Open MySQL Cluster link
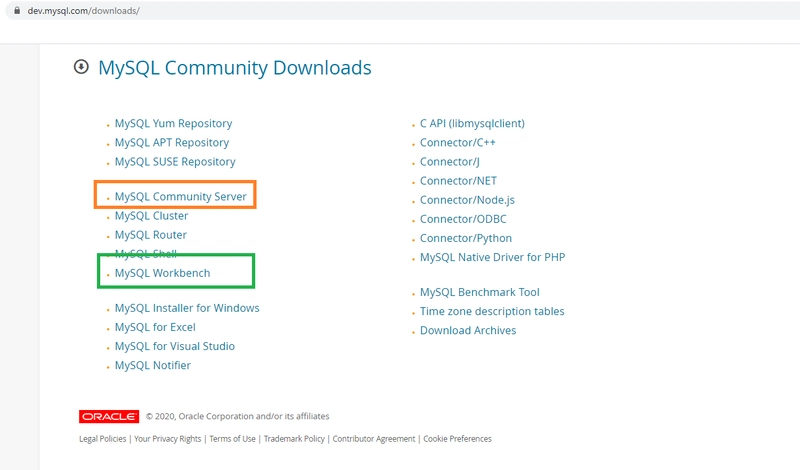 (151, 216)
